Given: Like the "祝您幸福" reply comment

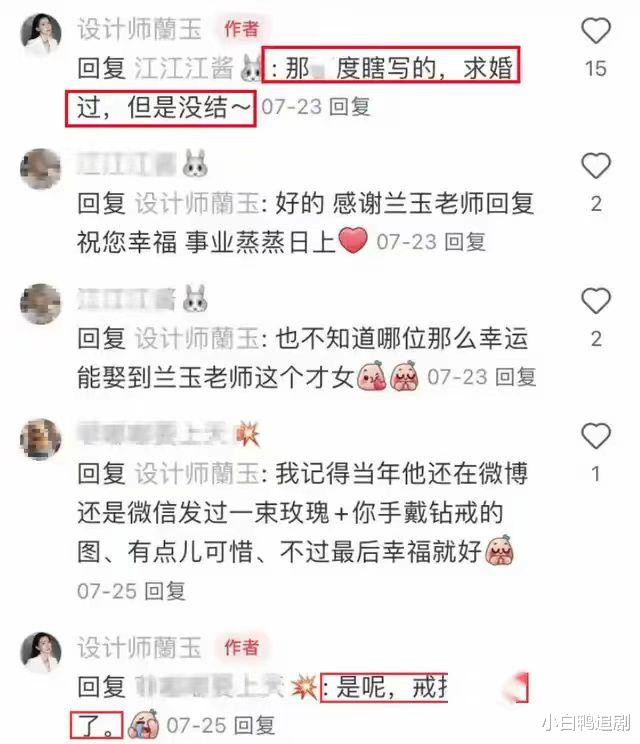Looking at the screenshot, I should (x=595, y=166).
